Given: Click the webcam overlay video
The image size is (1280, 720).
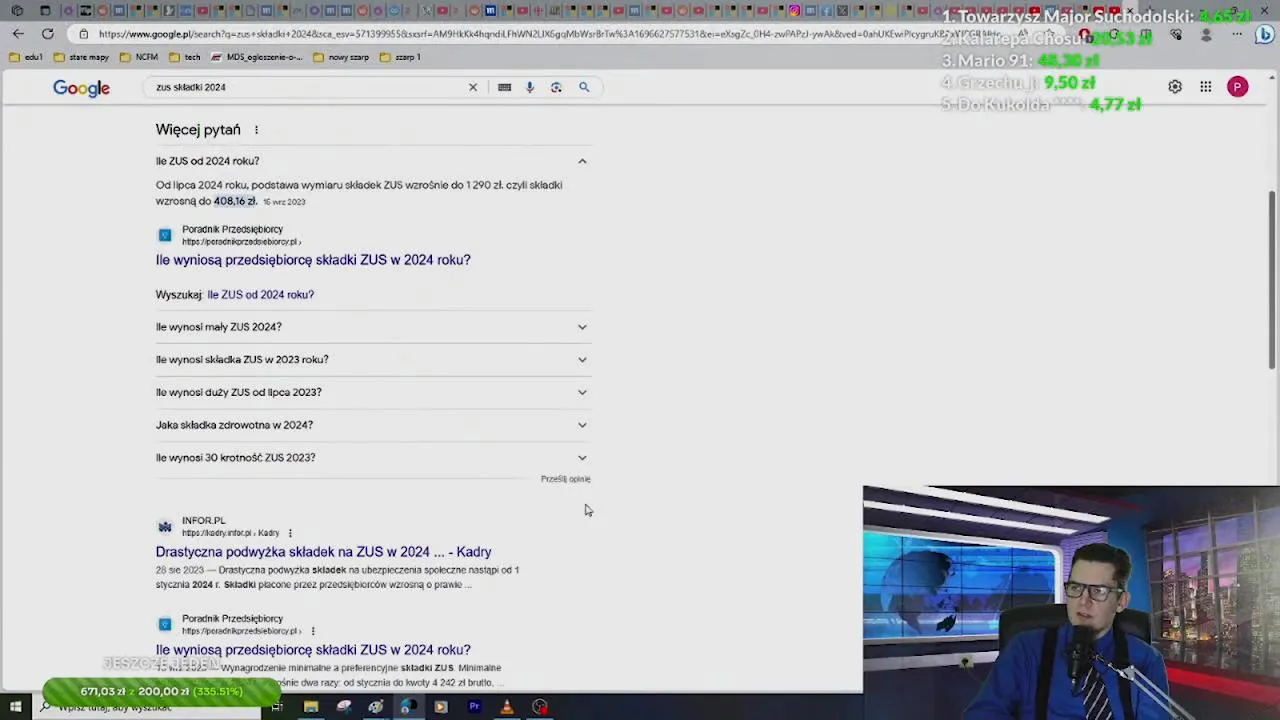Looking at the screenshot, I should point(1071,603).
